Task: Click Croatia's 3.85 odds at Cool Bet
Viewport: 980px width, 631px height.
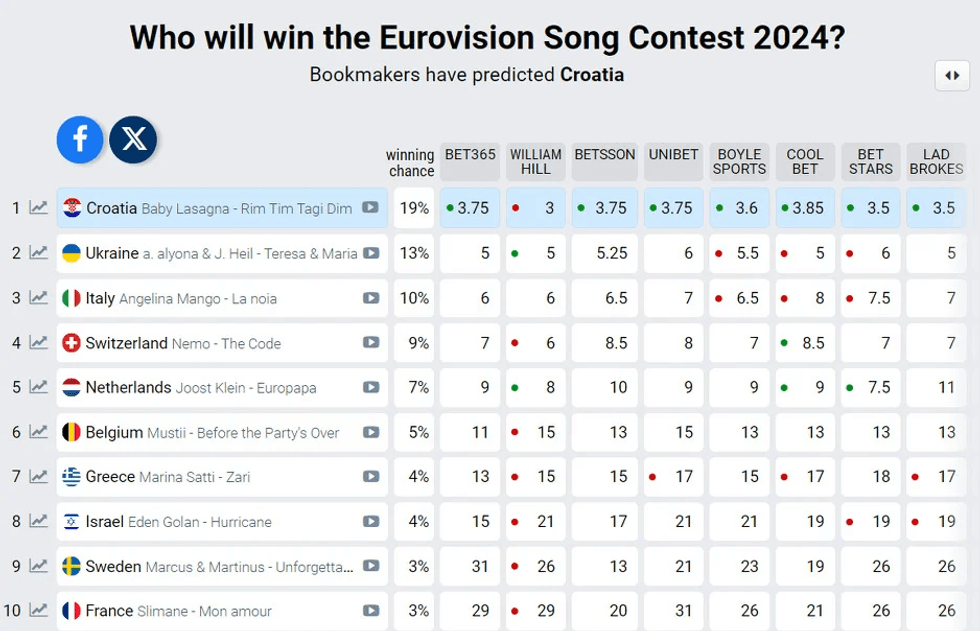Action: [x=804, y=208]
